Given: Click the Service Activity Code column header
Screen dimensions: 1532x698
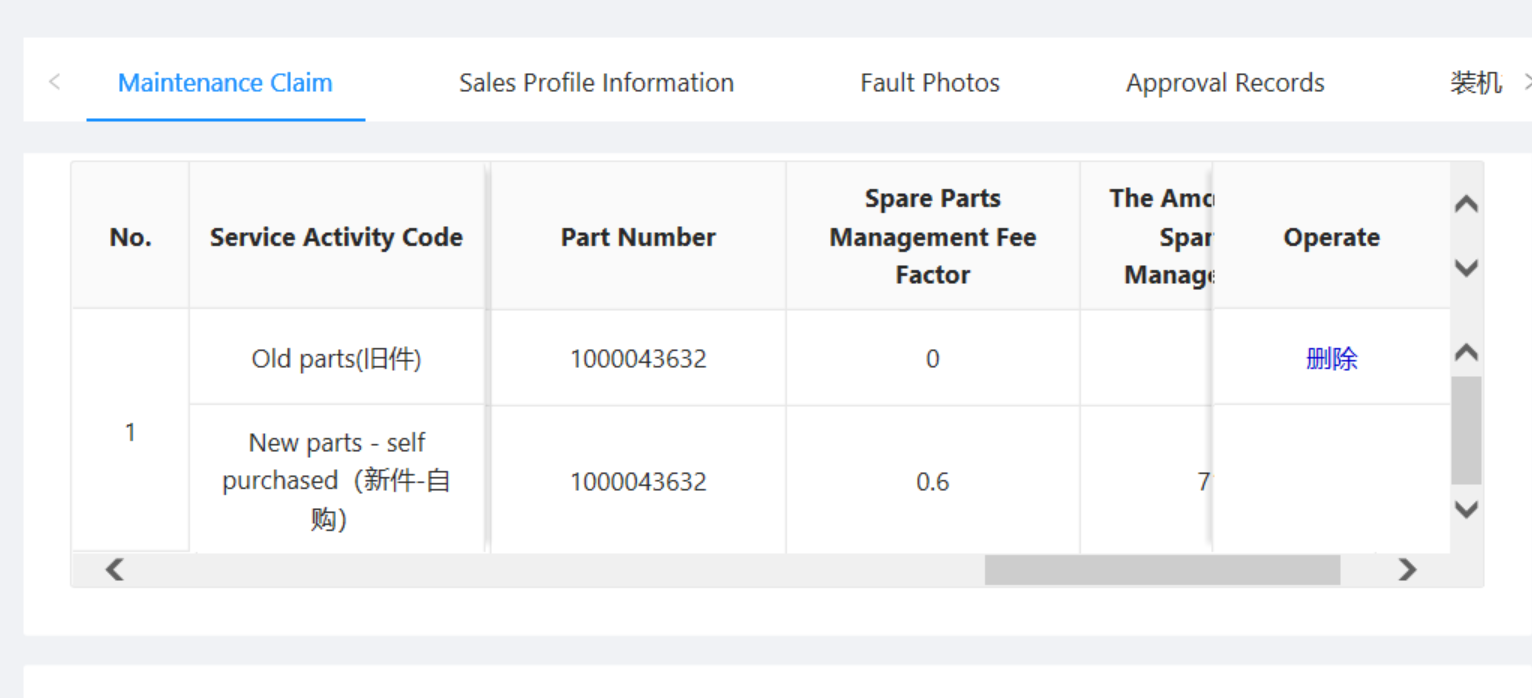Looking at the screenshot, I should (x=336, y=237).
